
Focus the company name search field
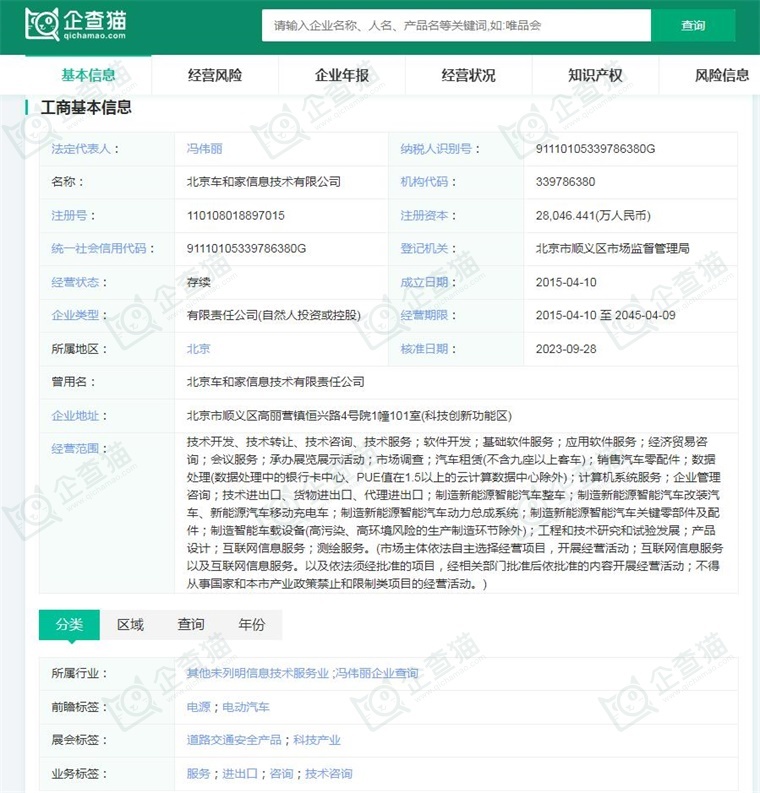point(456,25)
